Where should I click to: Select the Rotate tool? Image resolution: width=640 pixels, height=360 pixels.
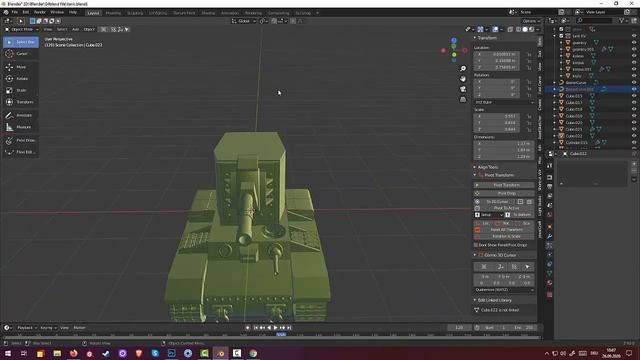click(21, 79)
